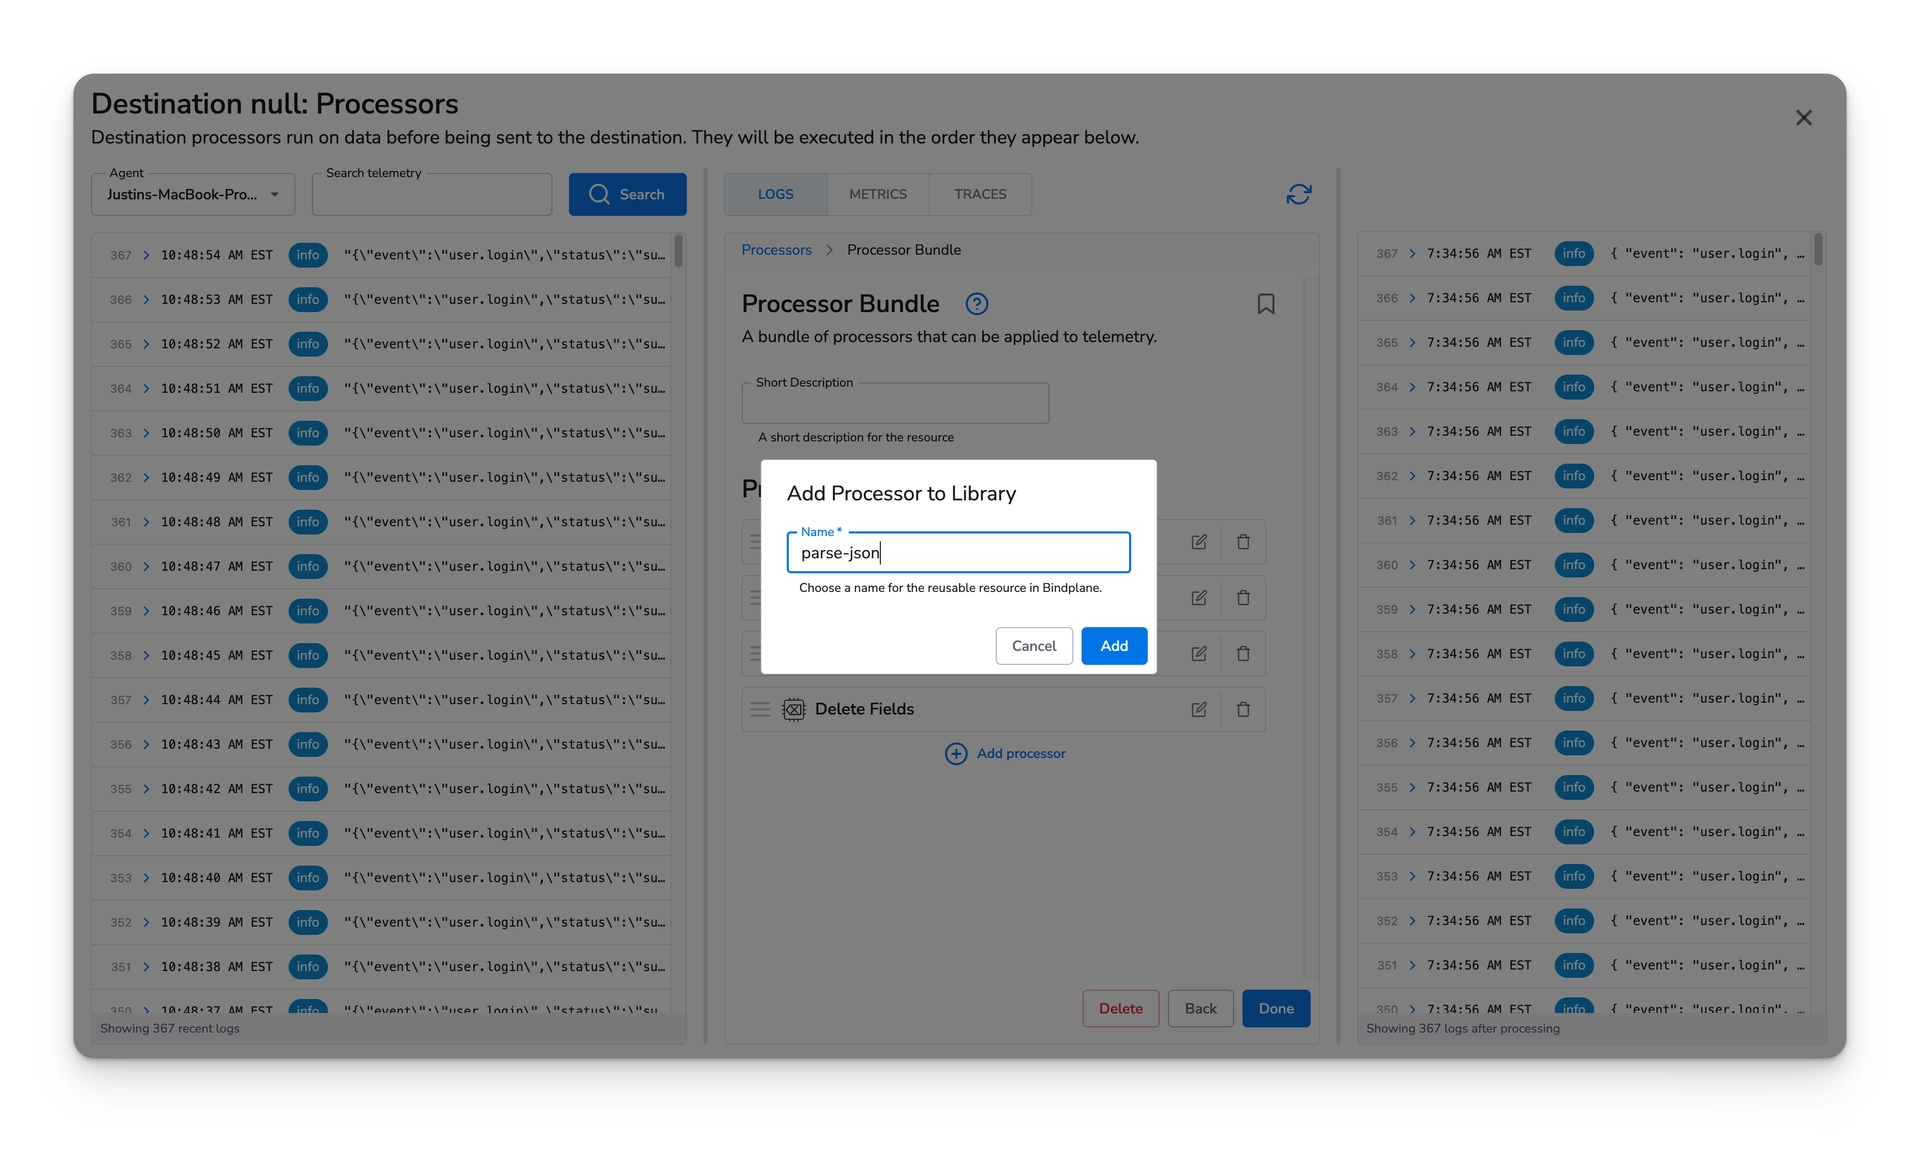Click the Name input field
Viewport: 1920px width, 1158px height.
coord(958,553)
